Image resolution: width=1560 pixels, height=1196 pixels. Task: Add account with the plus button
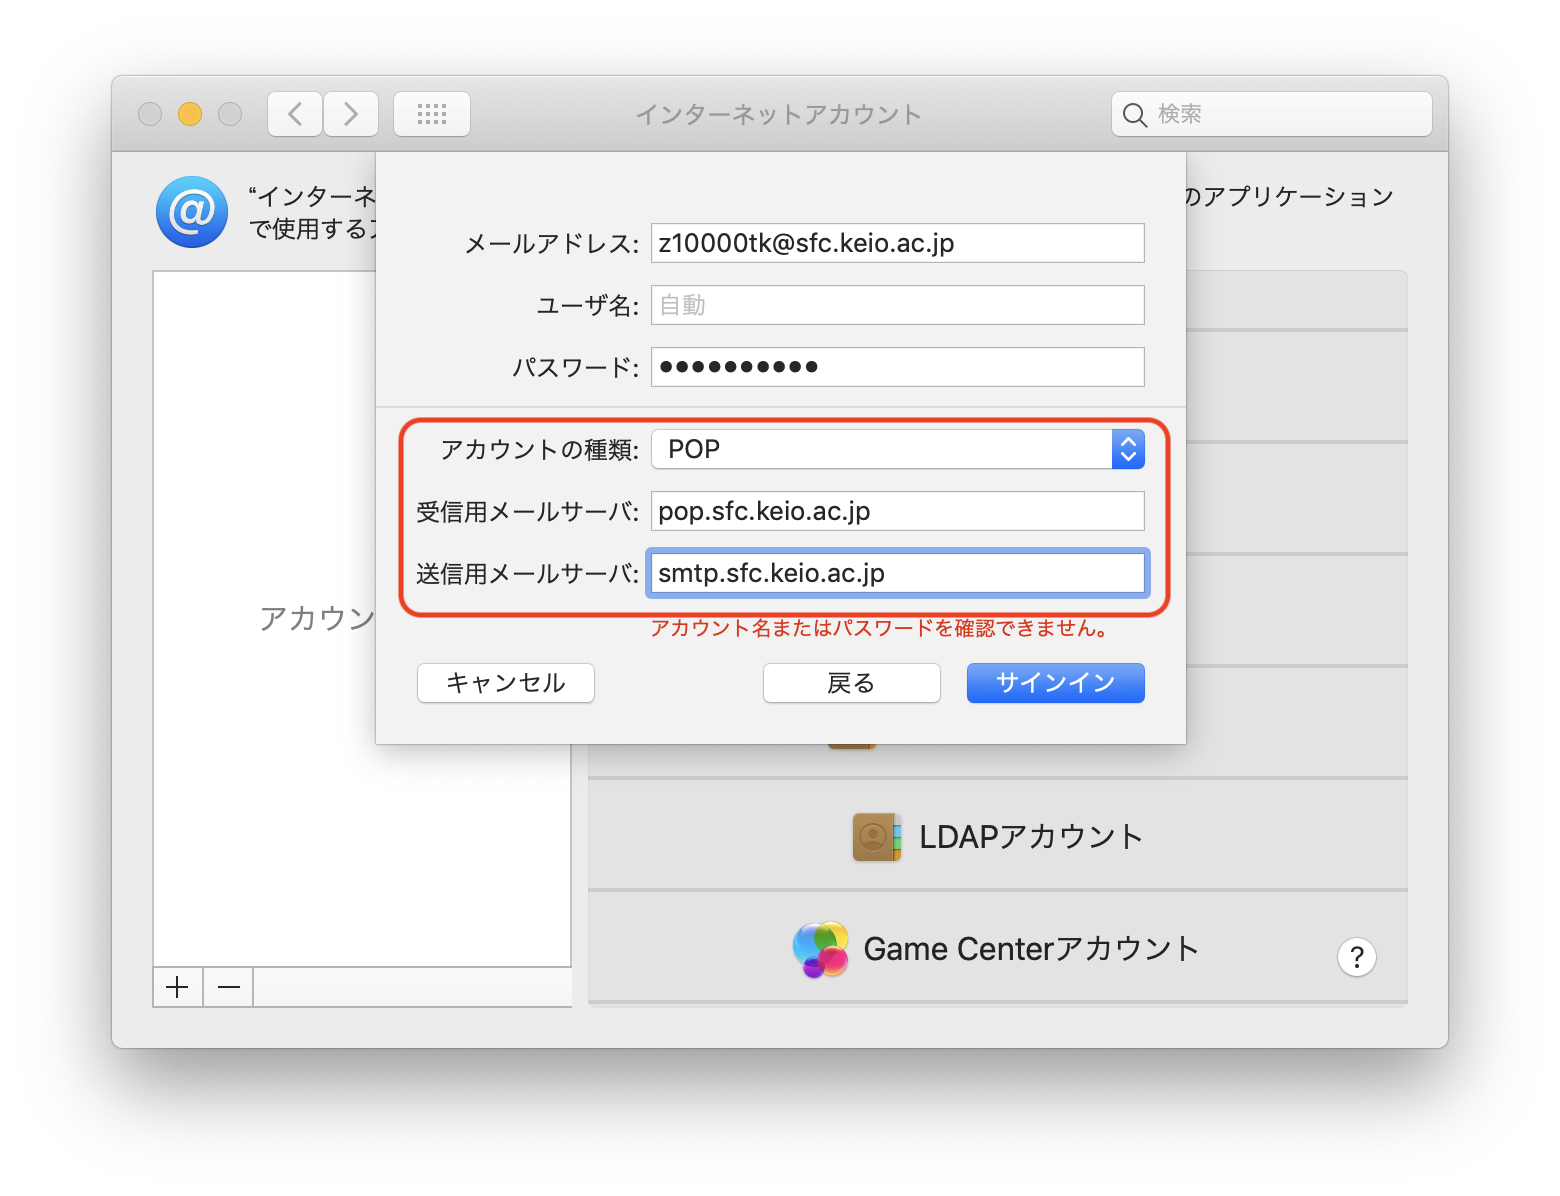coord(178,988)
